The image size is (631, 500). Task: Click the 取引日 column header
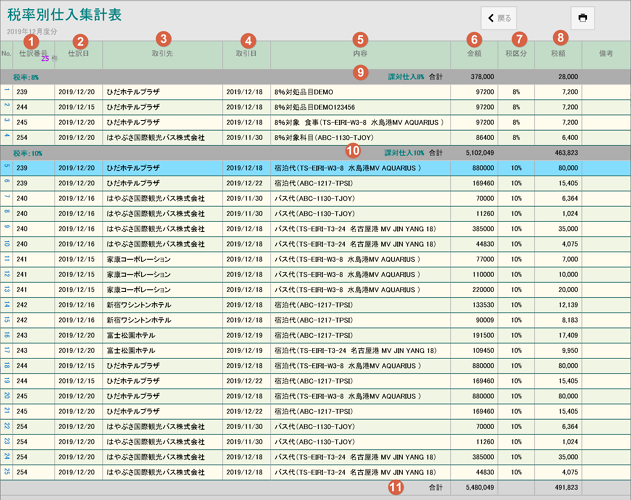pyautogui.click(x=246, y=53)
